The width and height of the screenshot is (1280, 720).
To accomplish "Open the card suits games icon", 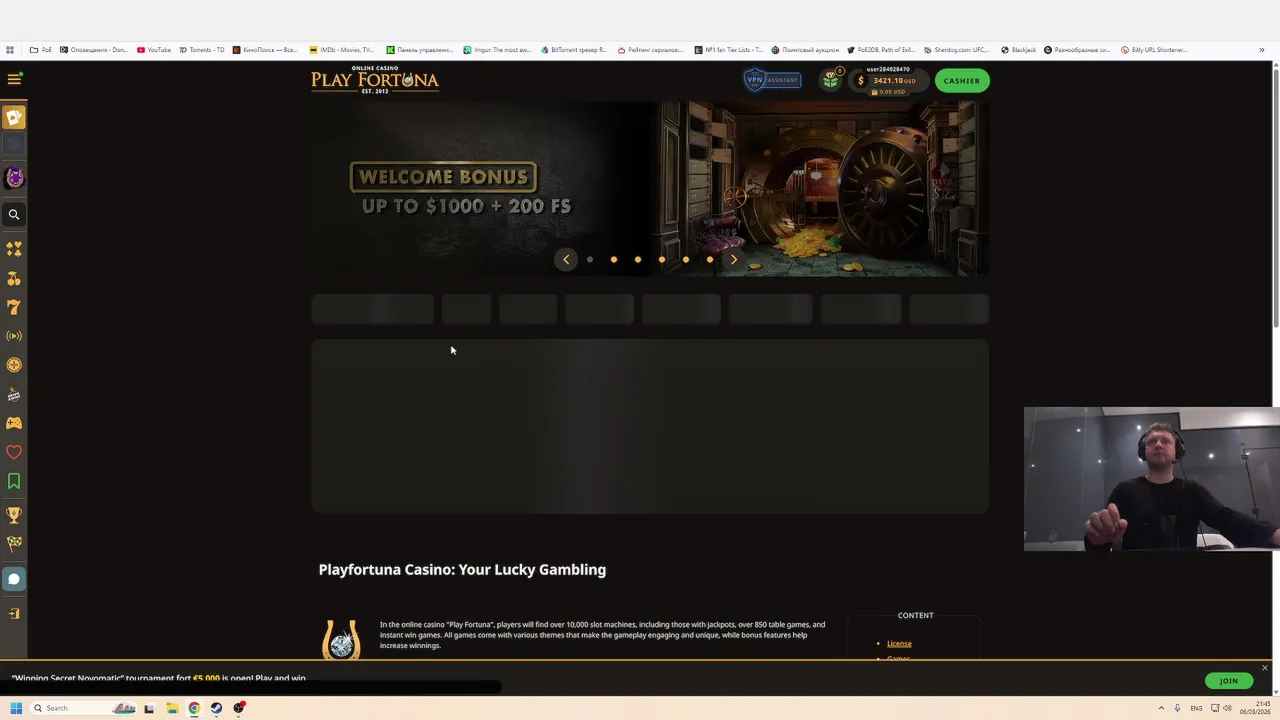I will (14, 249).
